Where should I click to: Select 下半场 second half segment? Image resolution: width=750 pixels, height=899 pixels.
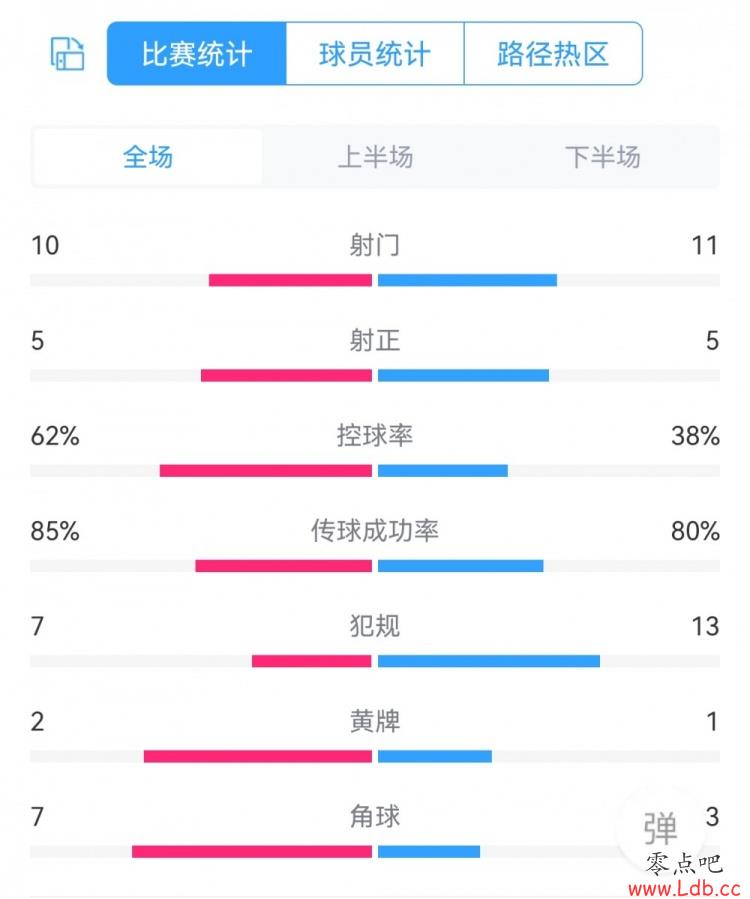(x=603, y=157)
